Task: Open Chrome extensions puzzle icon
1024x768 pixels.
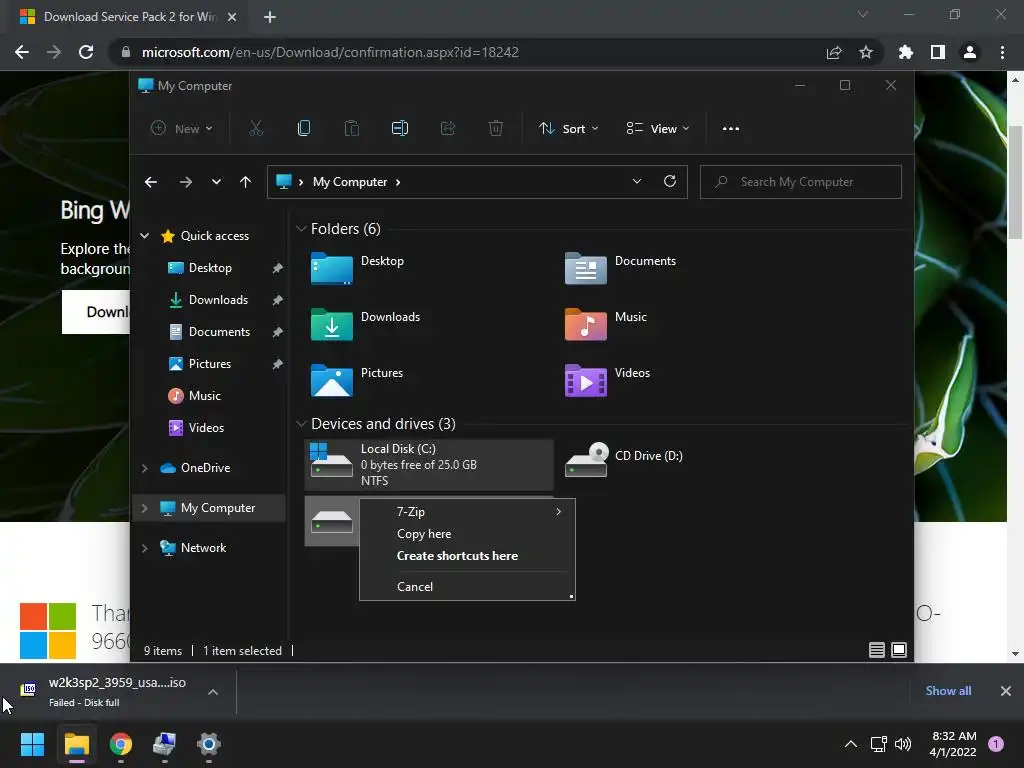Action: (906, 52)
